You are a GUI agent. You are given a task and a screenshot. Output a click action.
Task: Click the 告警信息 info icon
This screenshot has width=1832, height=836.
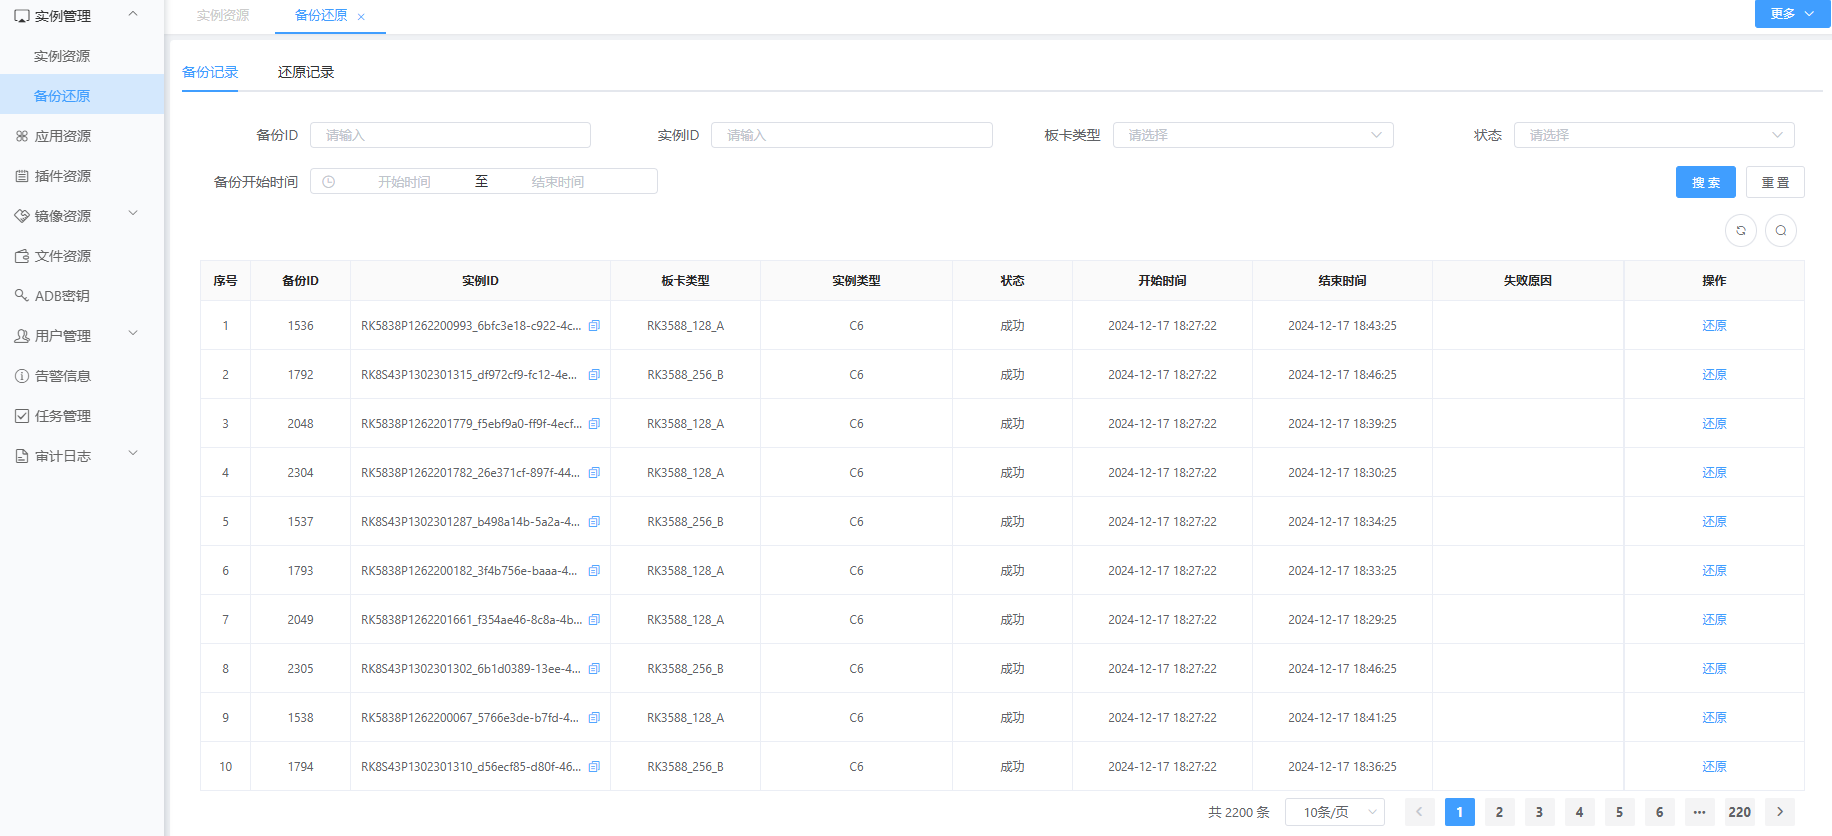[22, 376]
